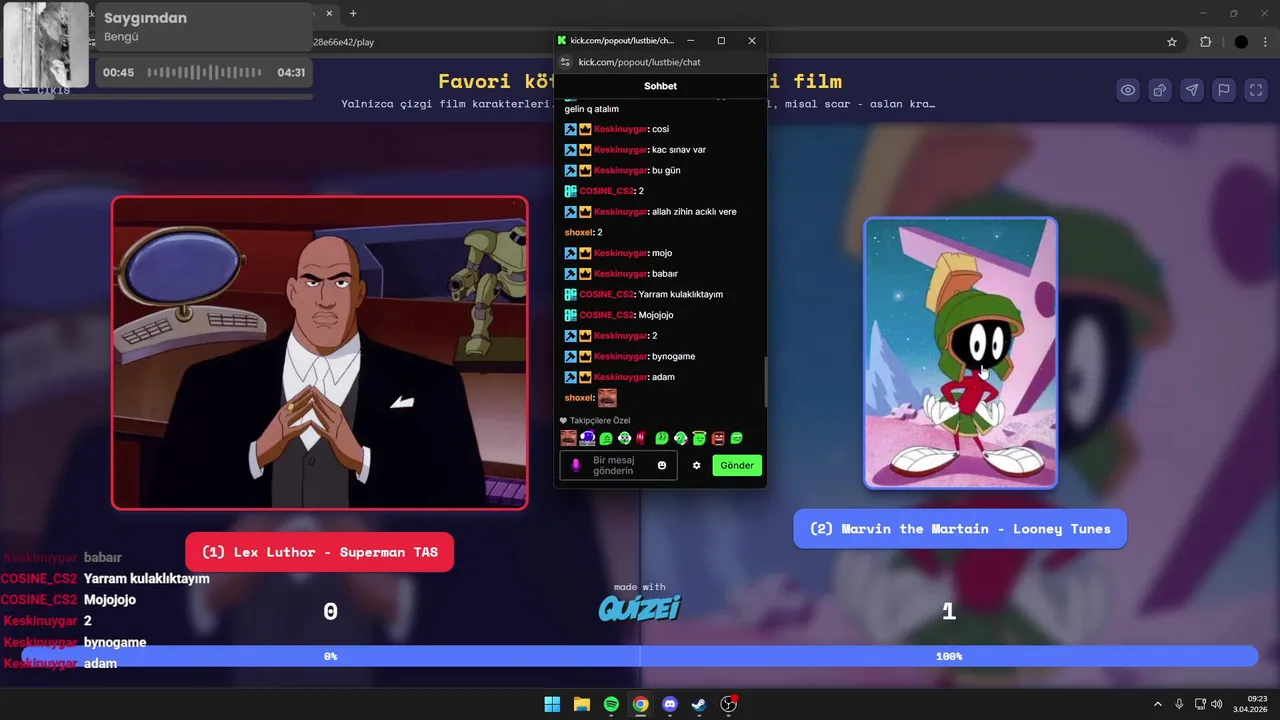The height and width of the screenshot is (720, 1280).
Task: Click the taskbar volume speaker icon
Action: coord(1217,704)
